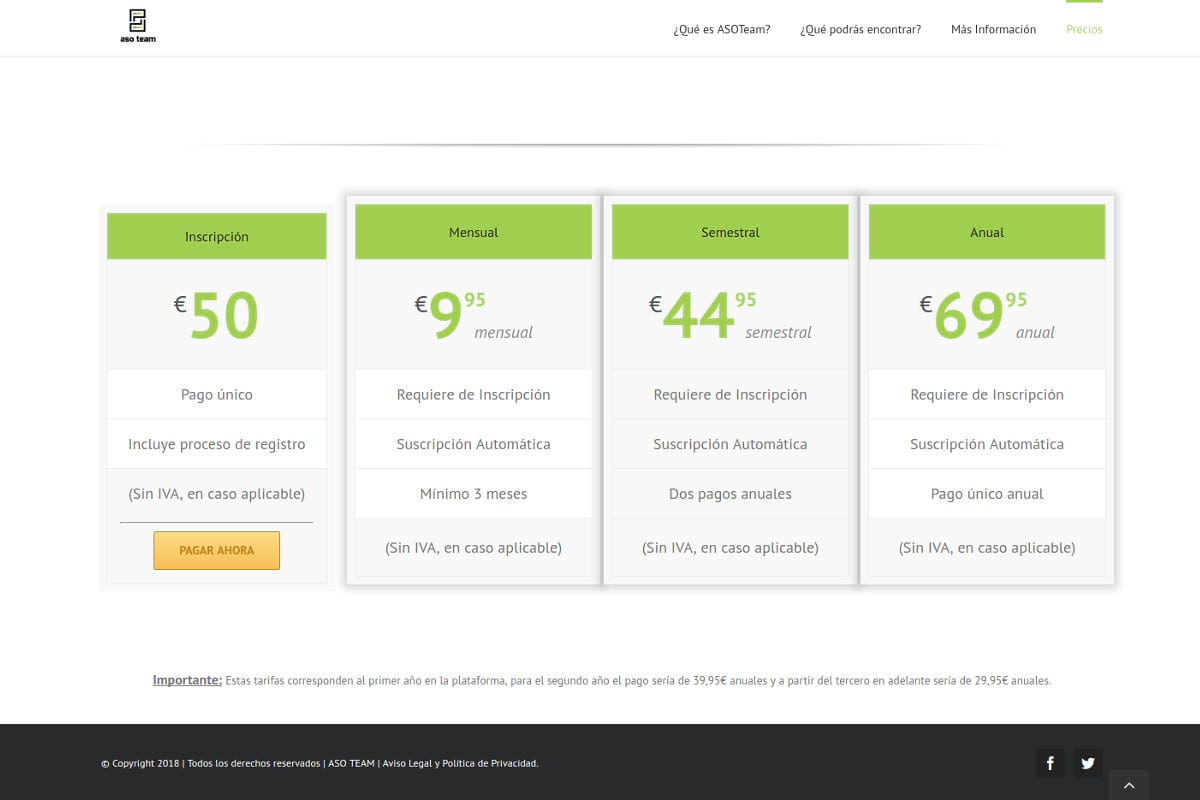Open the Facebook social icon

click(x=1050, y=764)
